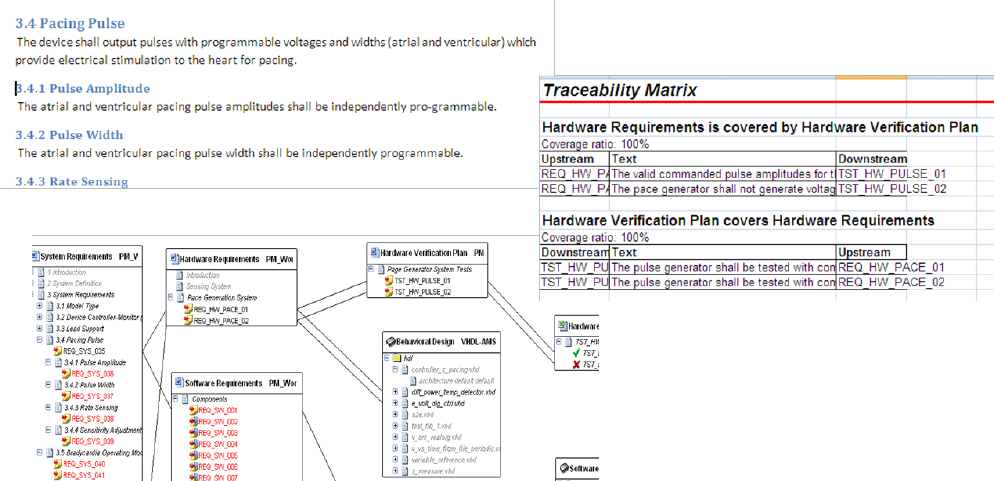
Task: Select REQ_SW_004 in Software Requirements
Action: coord(218,444)
